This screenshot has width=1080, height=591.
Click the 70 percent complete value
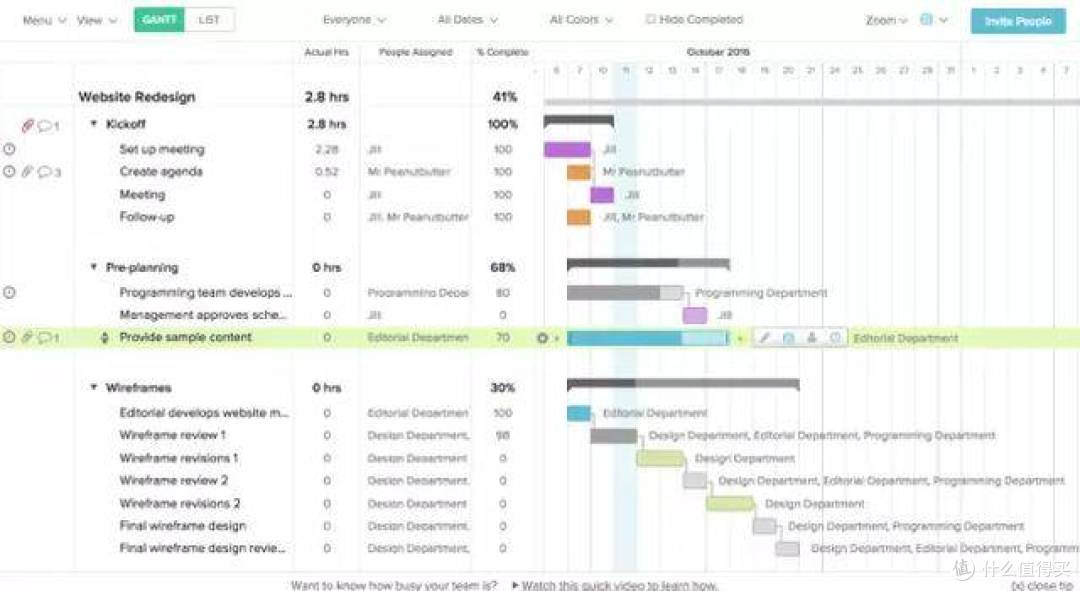tap(503, 338)
